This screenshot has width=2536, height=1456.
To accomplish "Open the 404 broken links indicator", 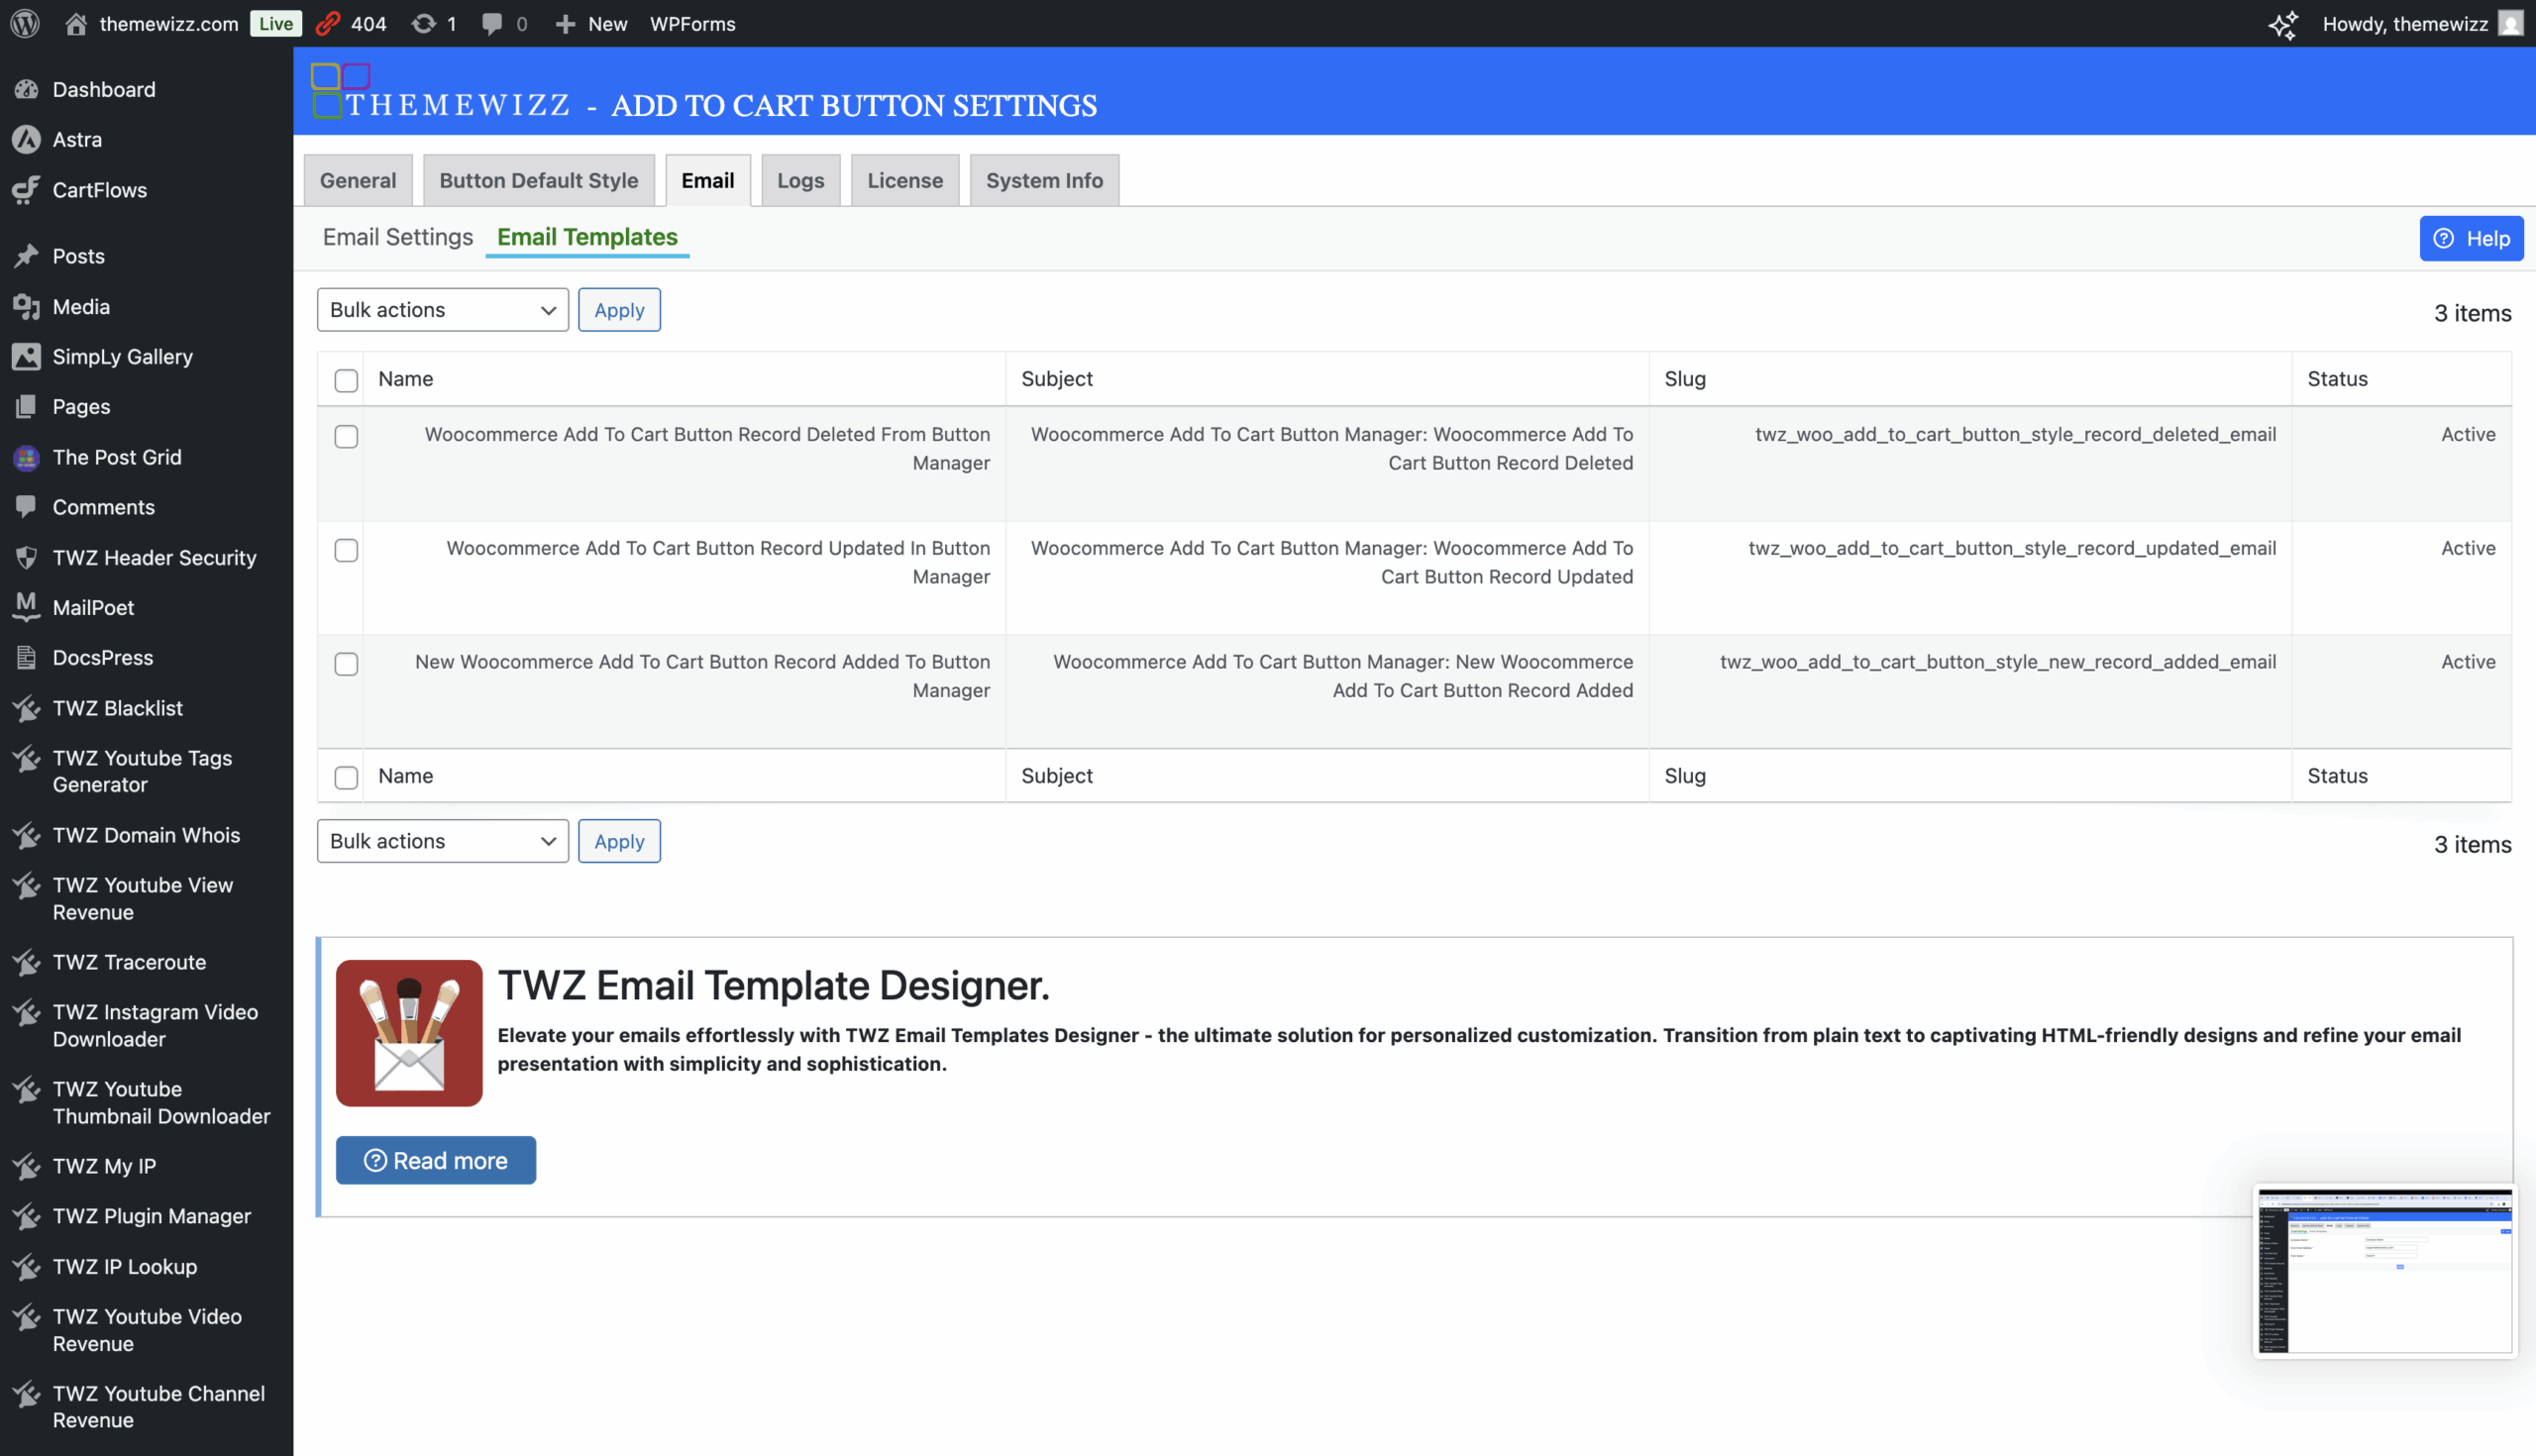I will [x=352, y=23].
